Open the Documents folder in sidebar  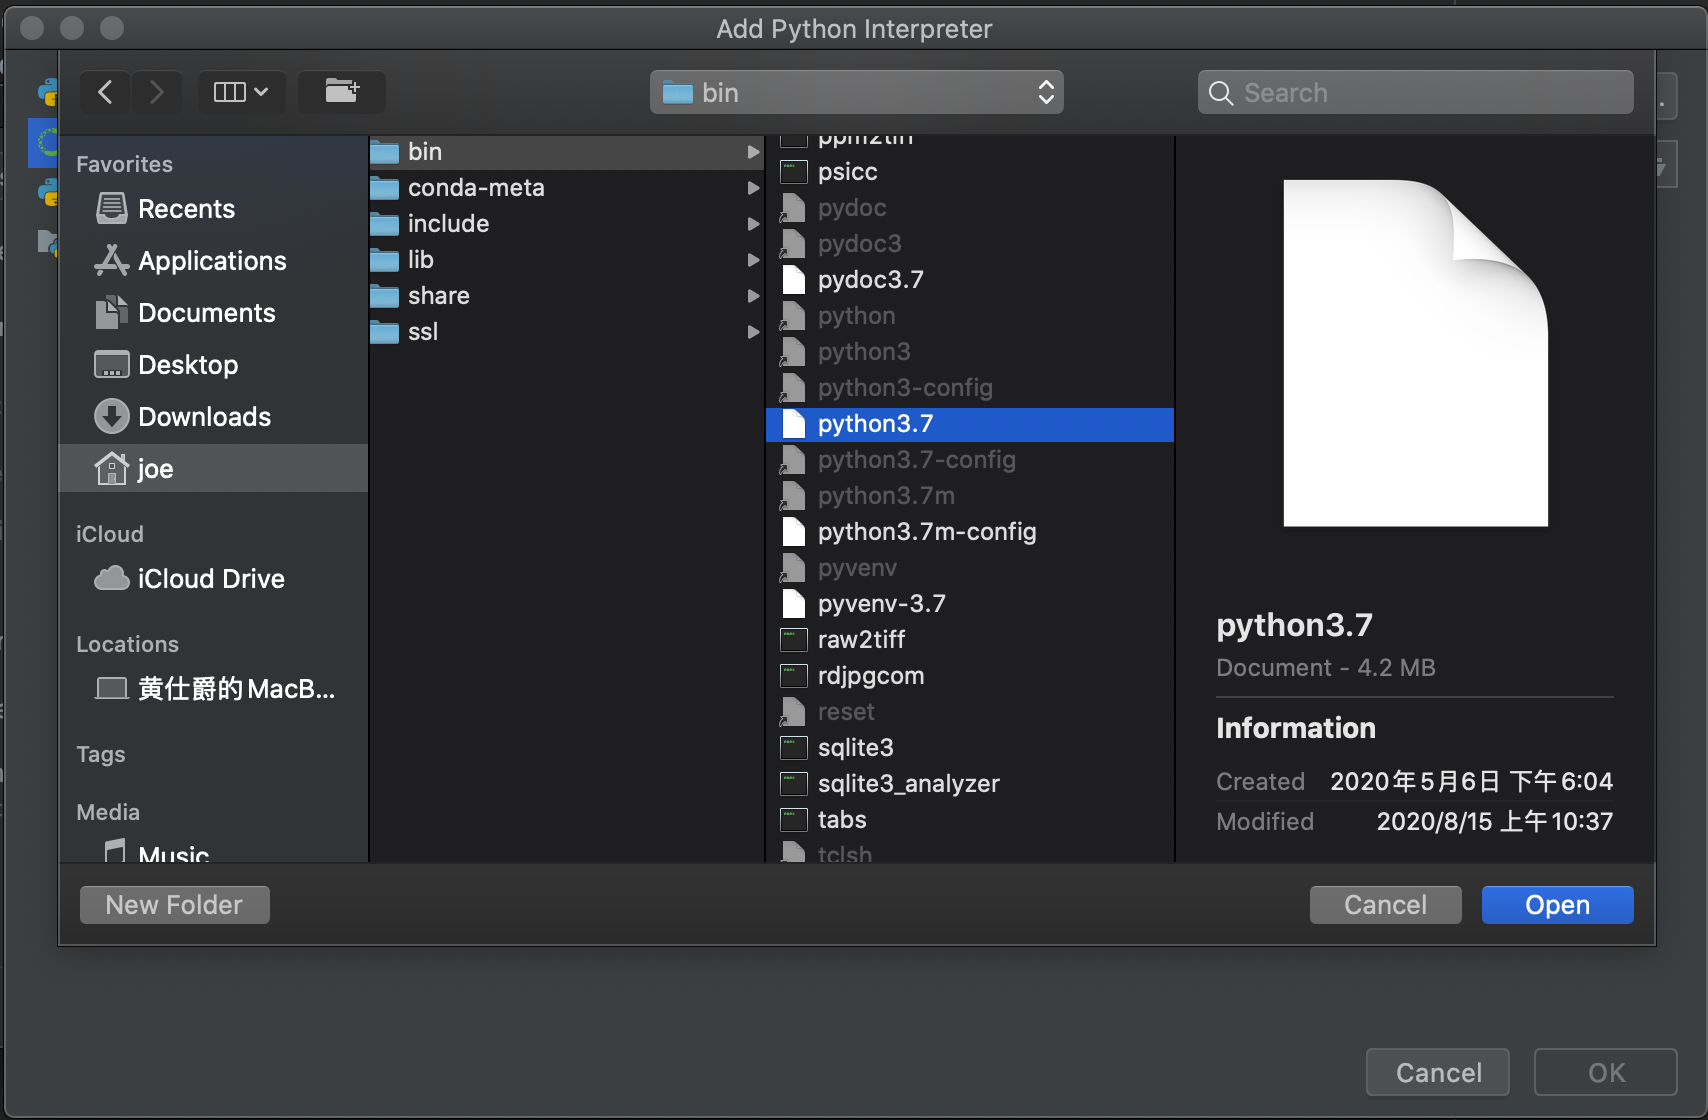pyautogui.click(x=207, y=312)
